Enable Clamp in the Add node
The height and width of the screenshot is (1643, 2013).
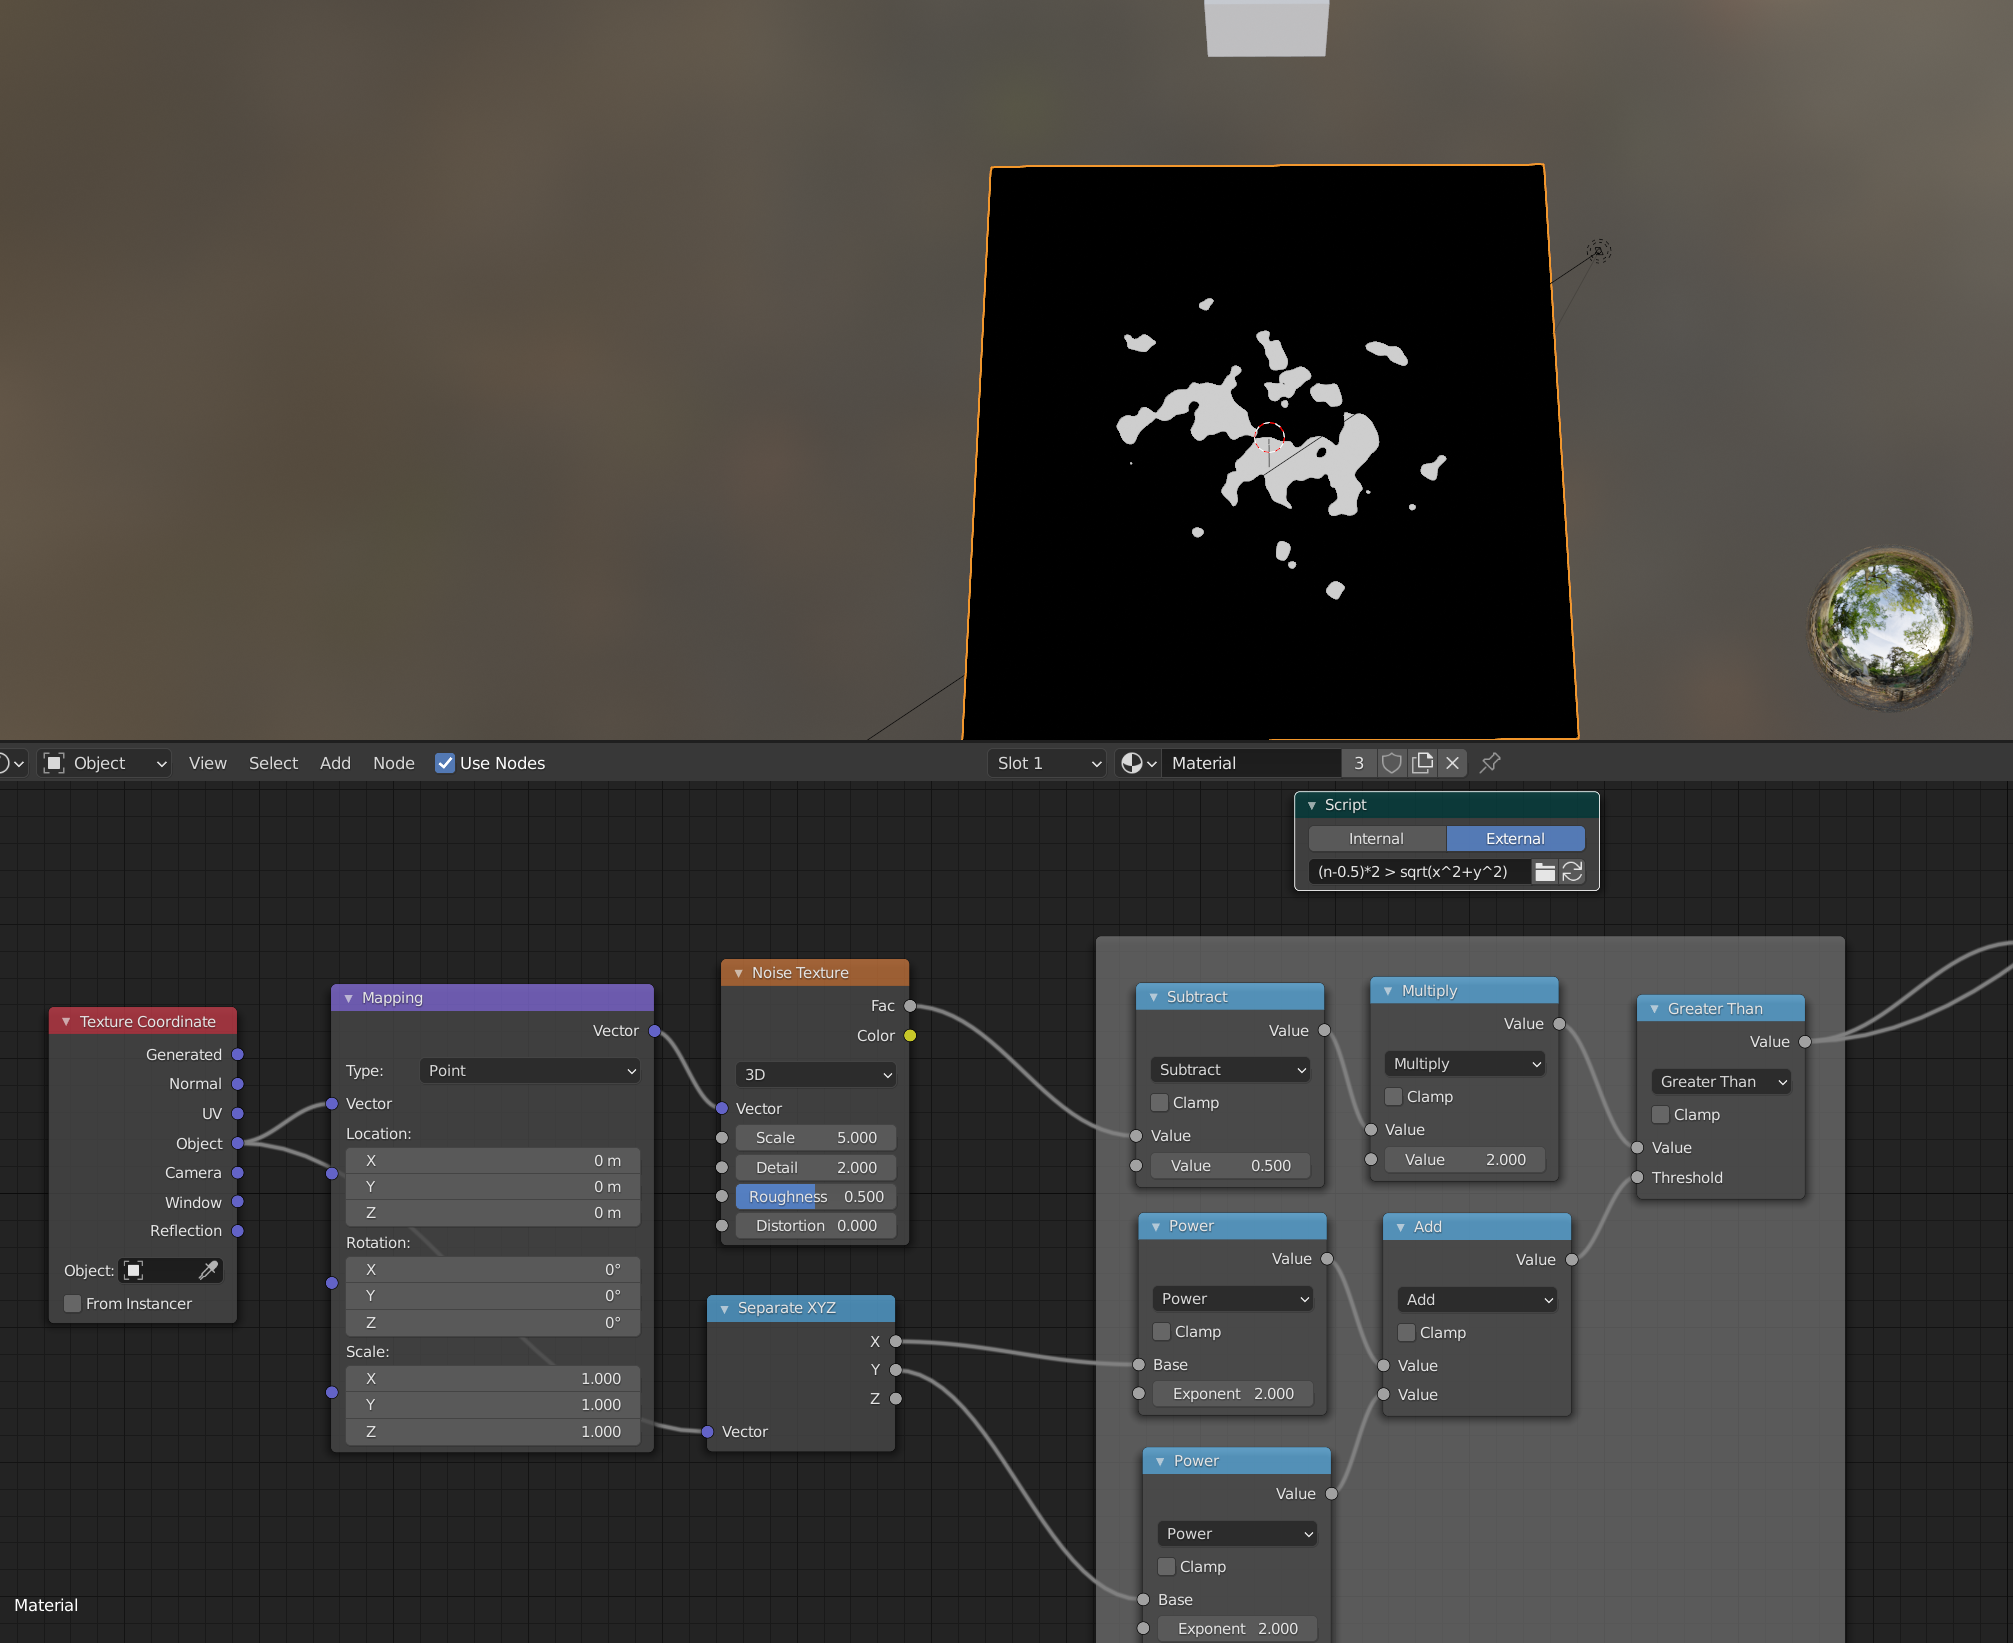coord(1407,1332)
